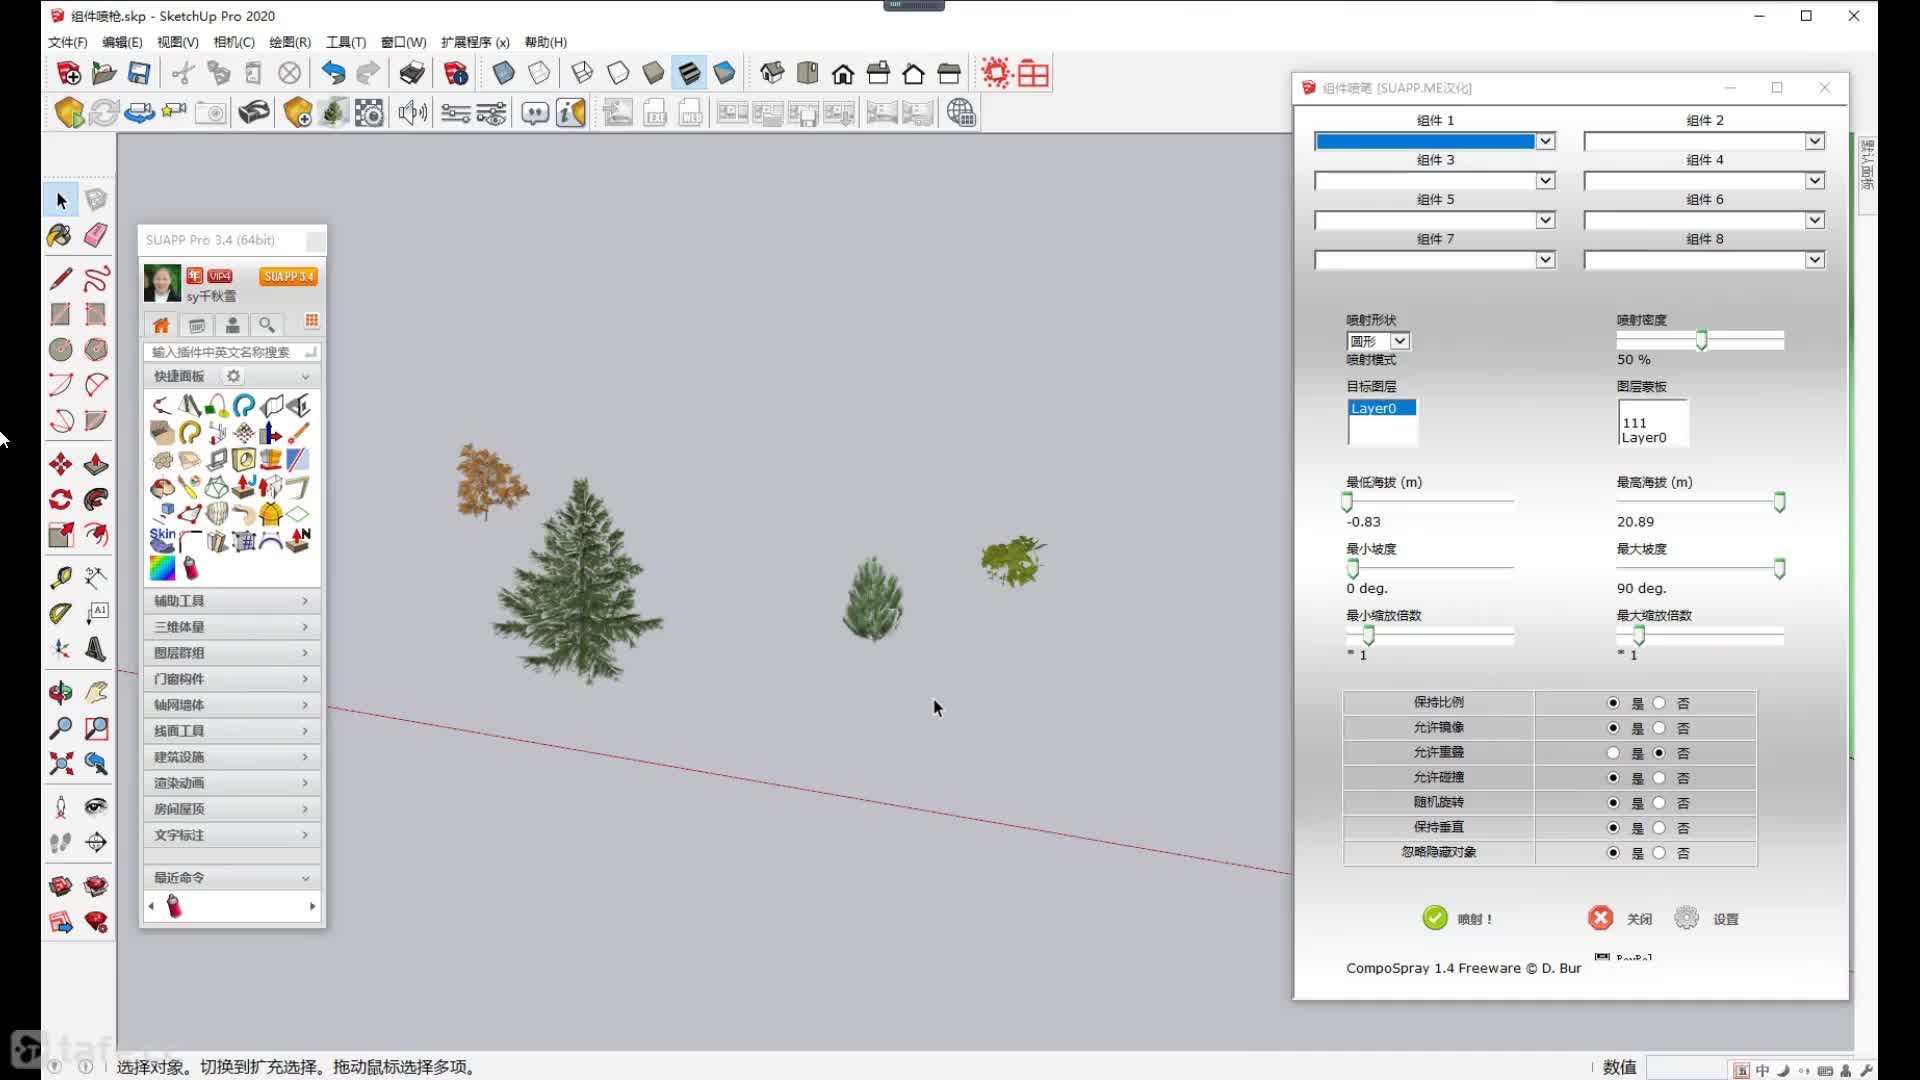
Task: Click the Skin plugin icon in SUAPP panel
Action: (162, 540)
